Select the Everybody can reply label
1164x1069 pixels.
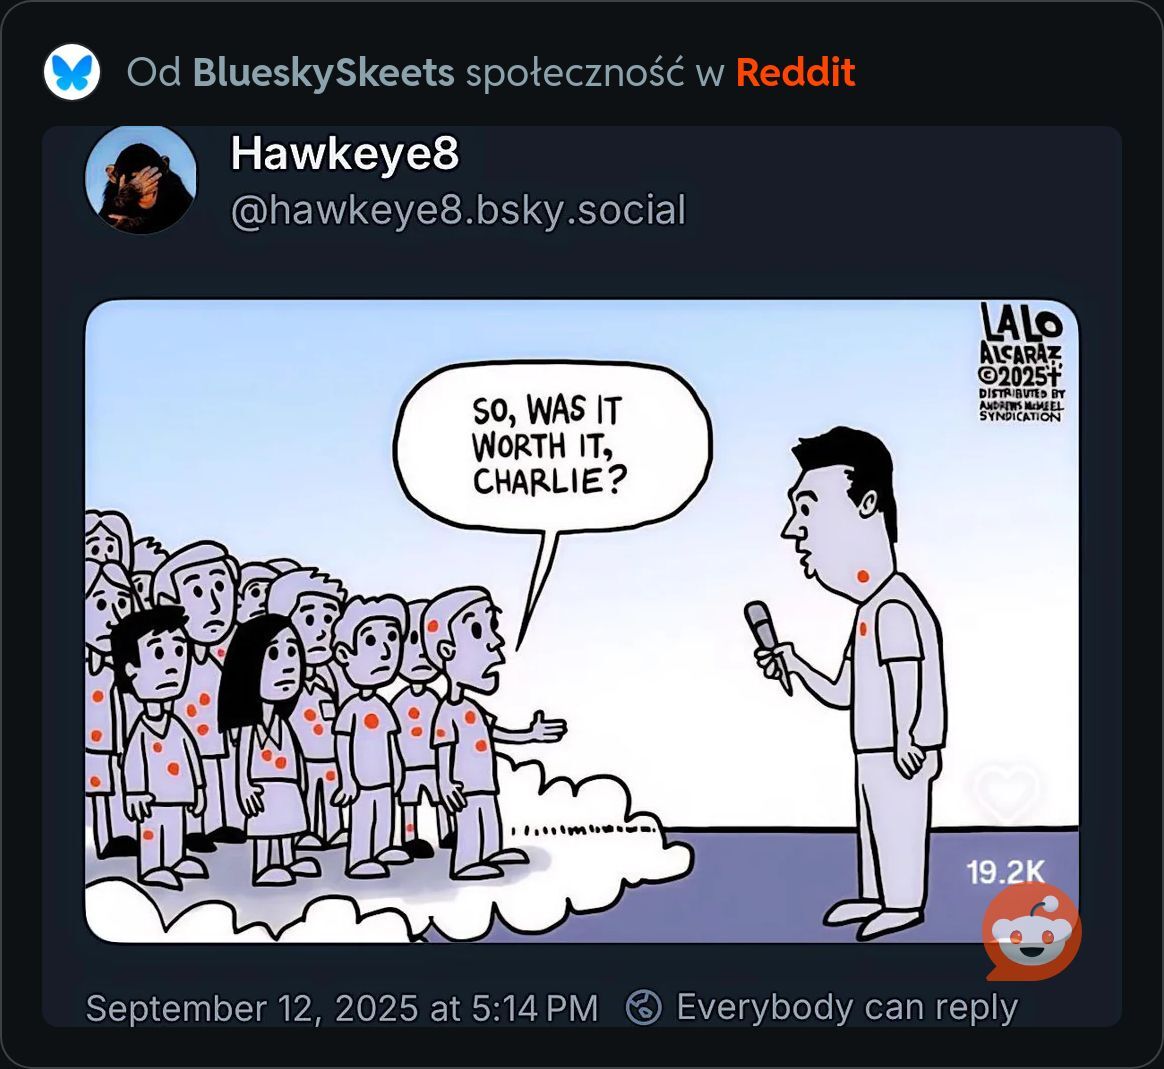tap(847, 1007)
